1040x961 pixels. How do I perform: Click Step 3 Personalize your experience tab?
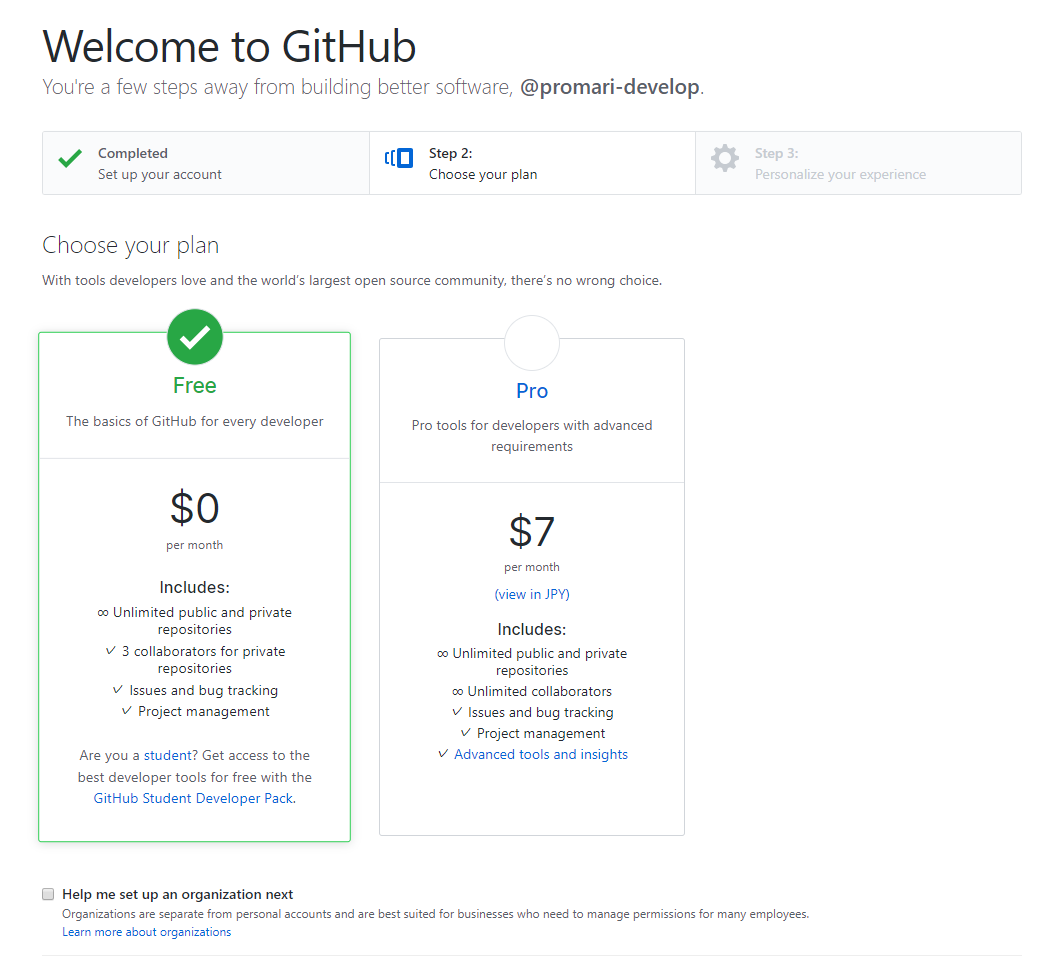click(858, 163)
